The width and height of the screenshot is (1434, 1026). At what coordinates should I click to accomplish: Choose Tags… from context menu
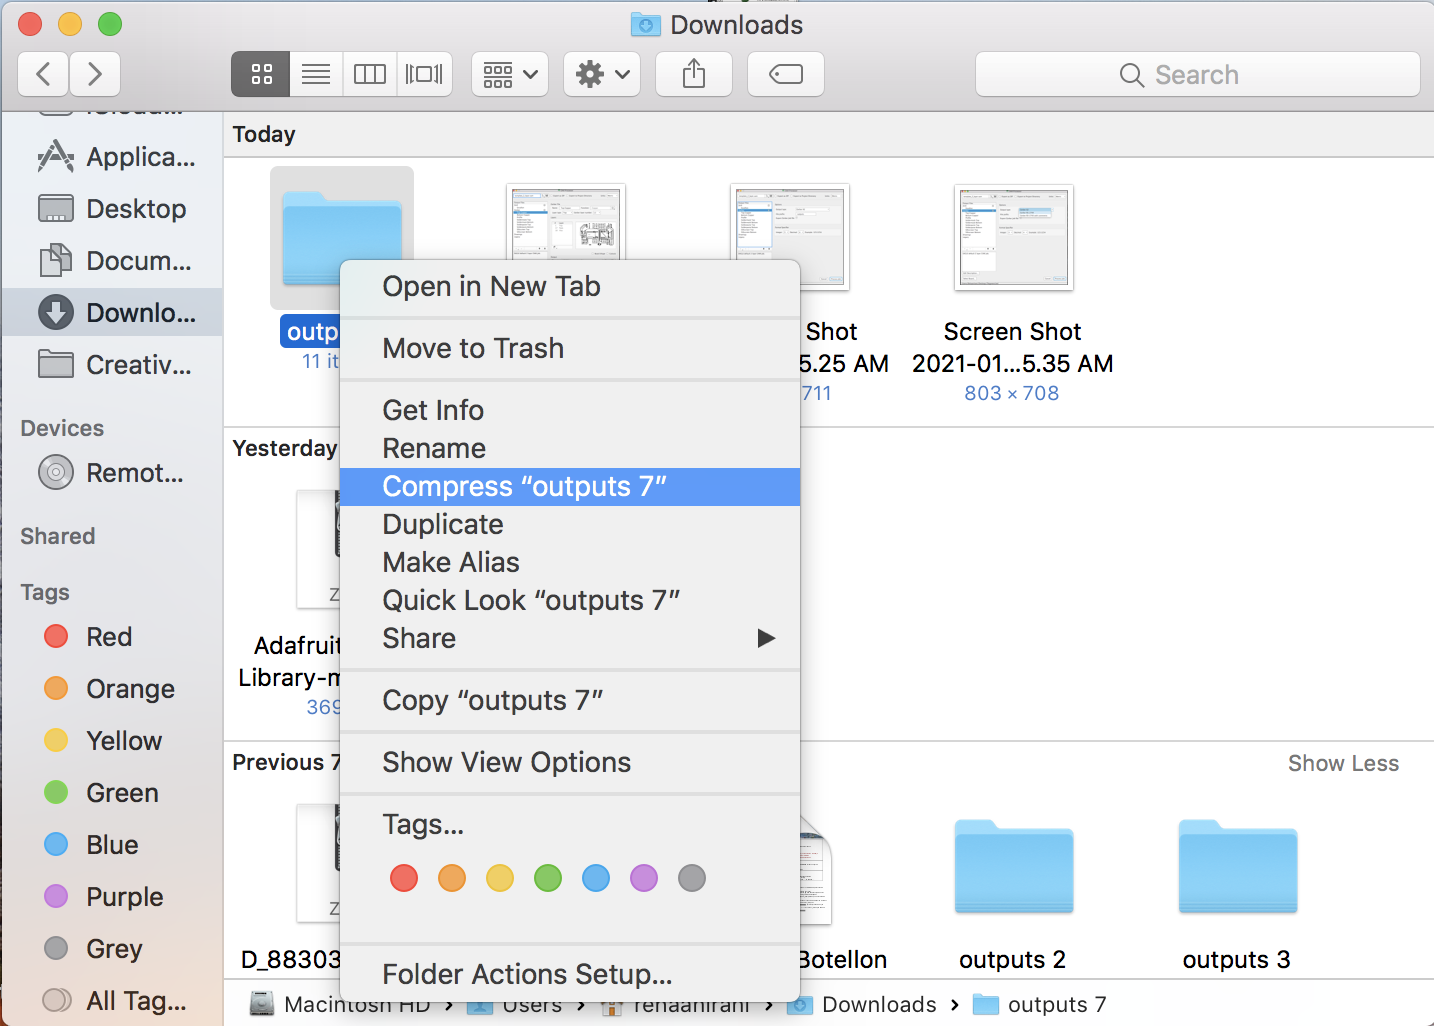570,825
